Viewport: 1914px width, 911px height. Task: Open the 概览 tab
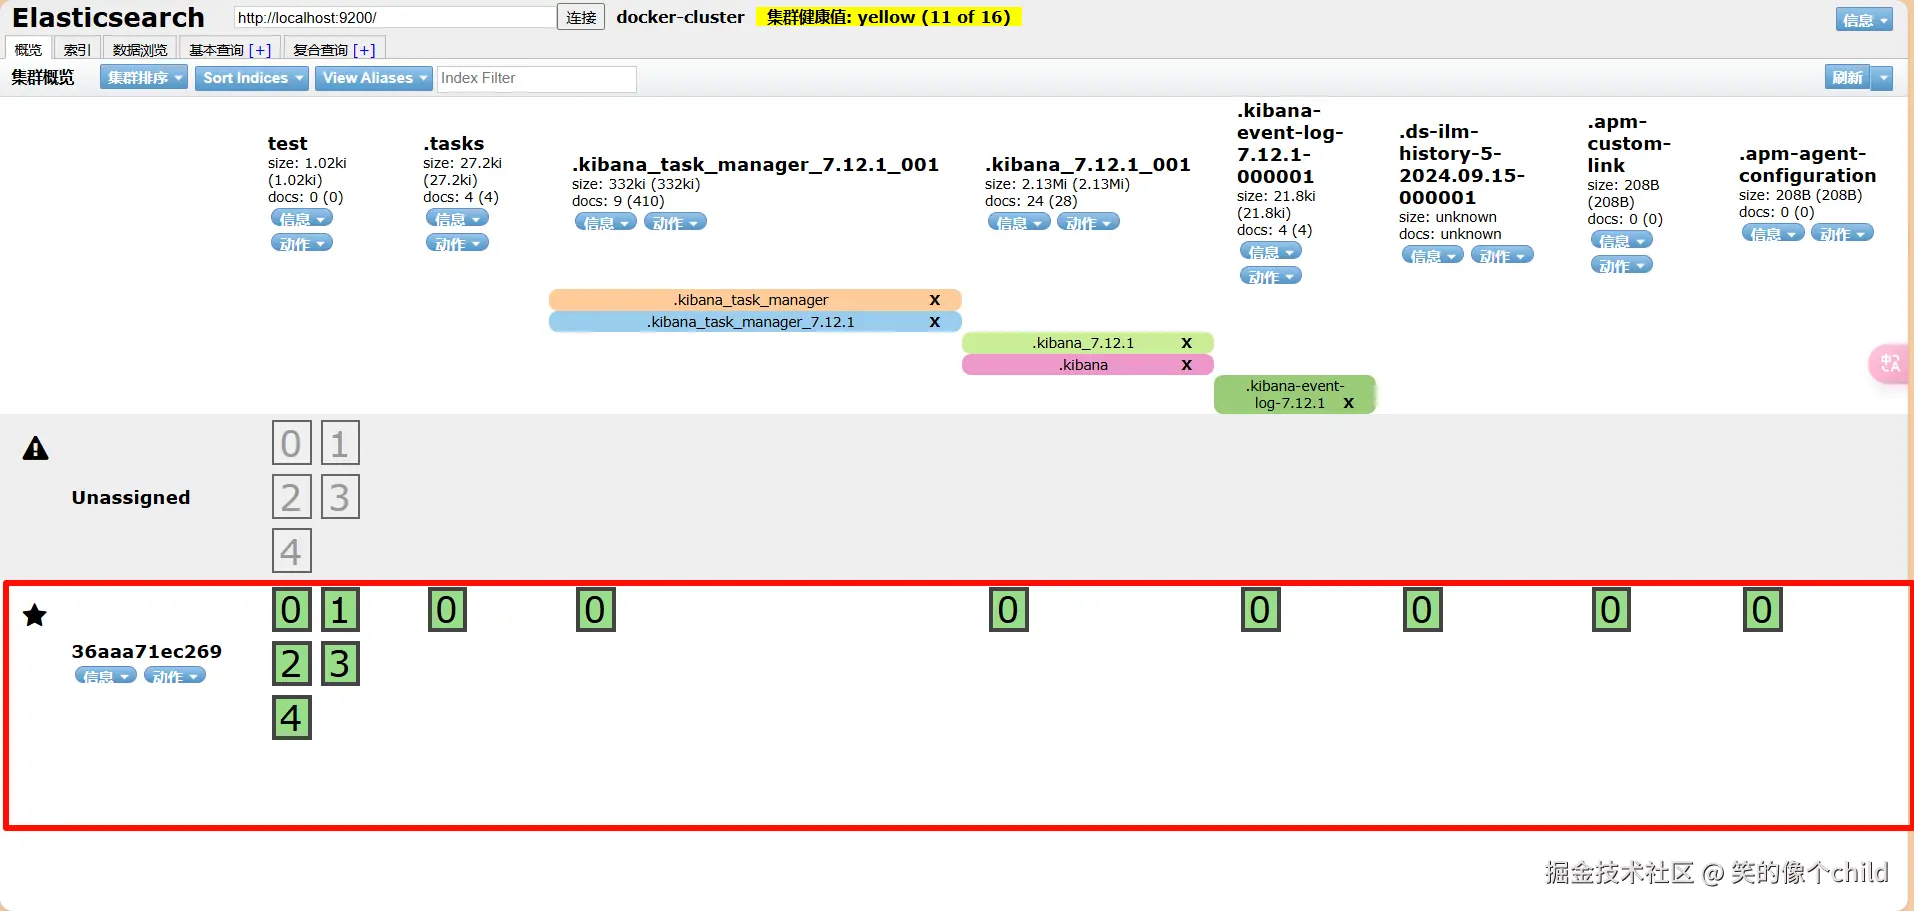point(29,49)
